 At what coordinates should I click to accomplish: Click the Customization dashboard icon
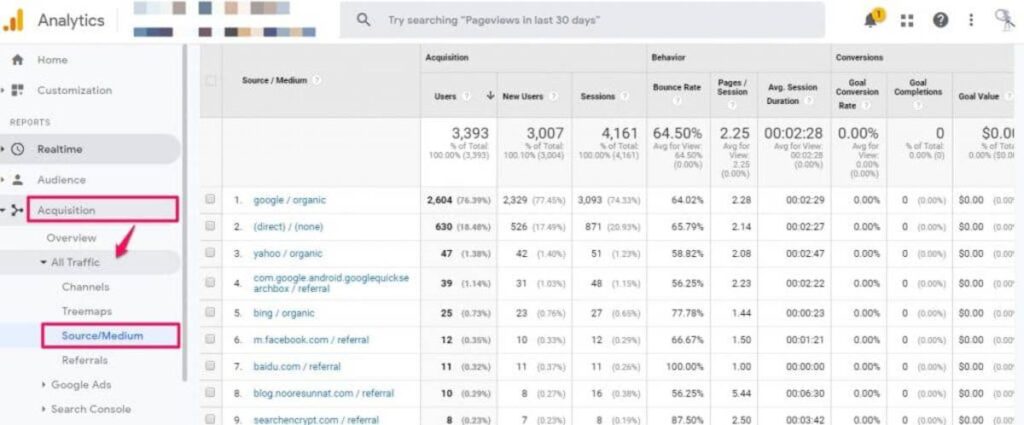point(18,90)
